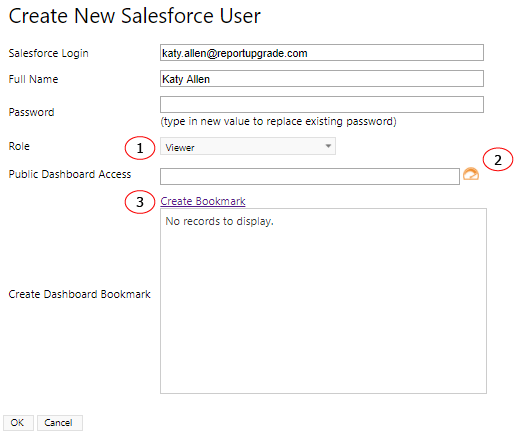Click the Cancel button
This screenshot has width=514, height=441.
(x=60, y=423)
